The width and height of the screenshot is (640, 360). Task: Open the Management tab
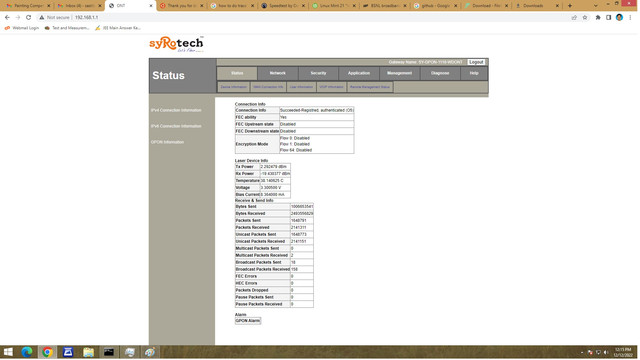400,73
